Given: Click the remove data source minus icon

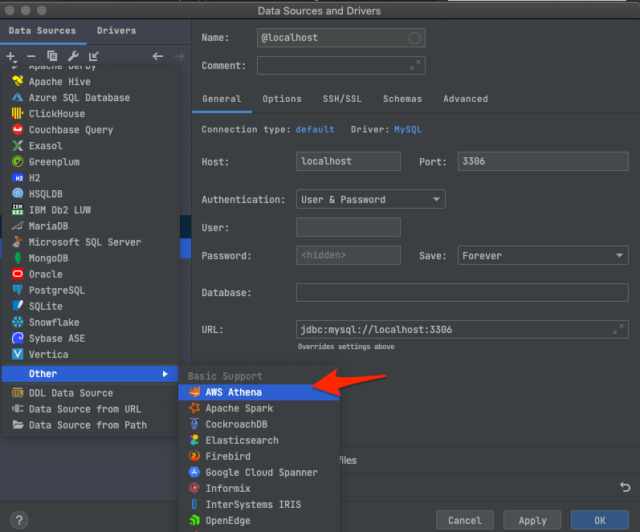Looking at the screenshot, I should [31, 56].
